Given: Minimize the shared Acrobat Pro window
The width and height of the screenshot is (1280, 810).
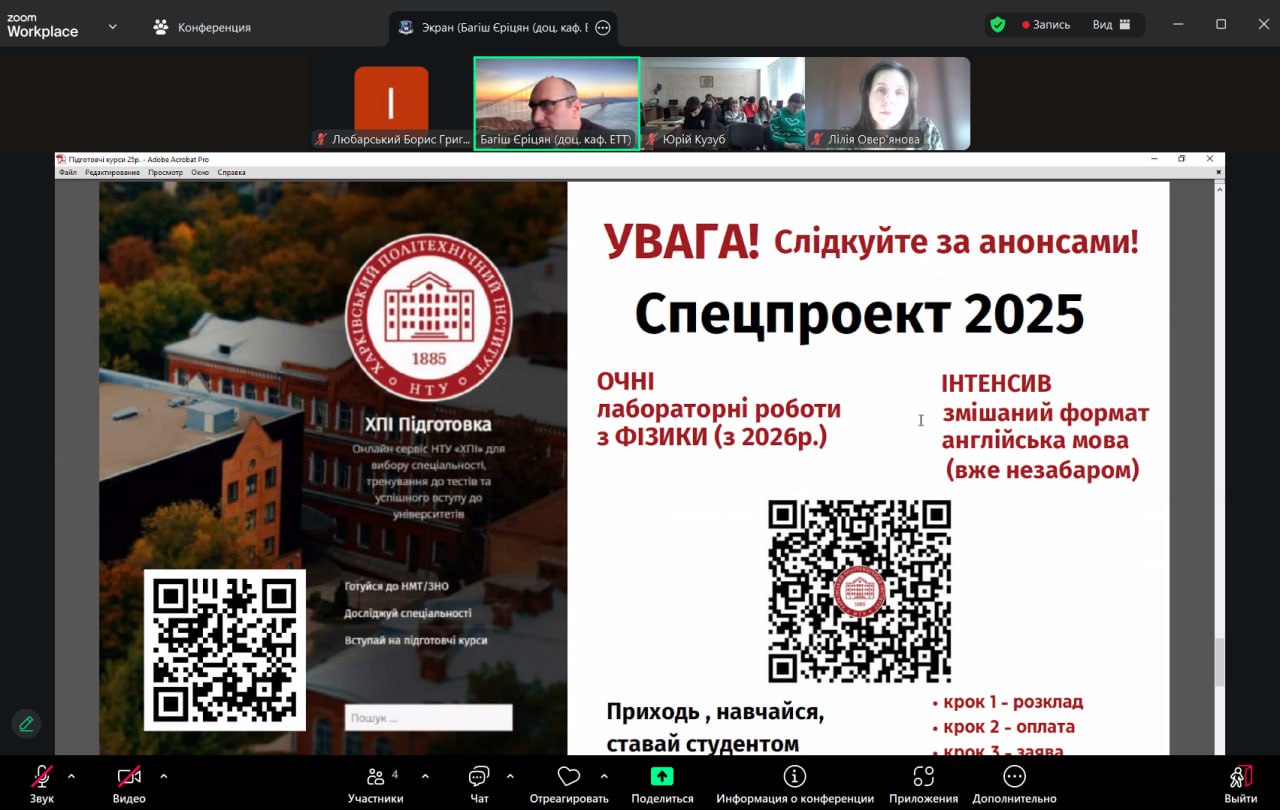Looking at the screenshot, I should [1154, 159].
